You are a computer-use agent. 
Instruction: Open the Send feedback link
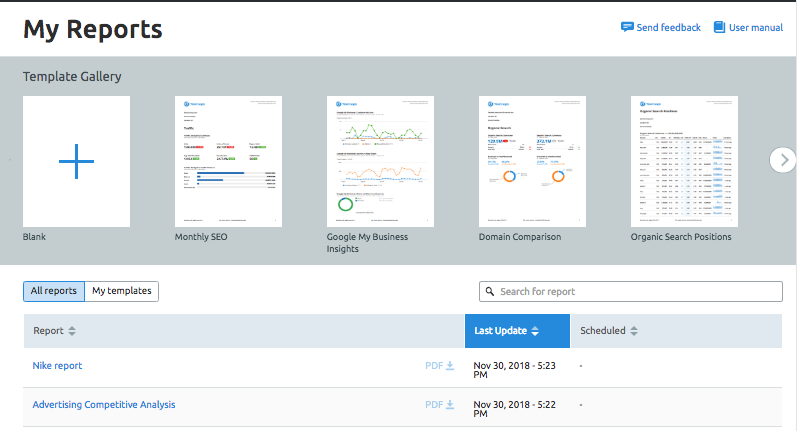[x=668, y=28]
